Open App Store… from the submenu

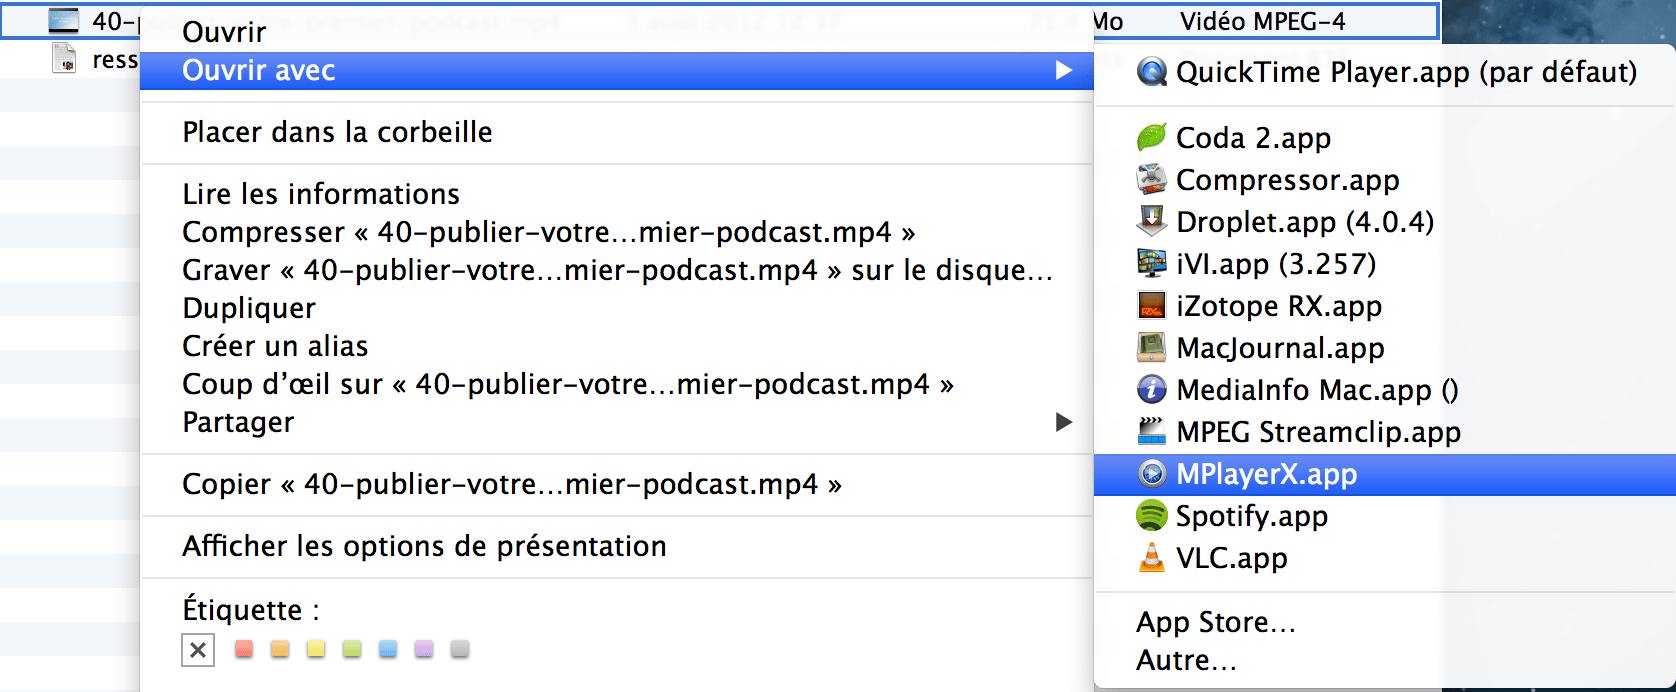[1215, 622]
